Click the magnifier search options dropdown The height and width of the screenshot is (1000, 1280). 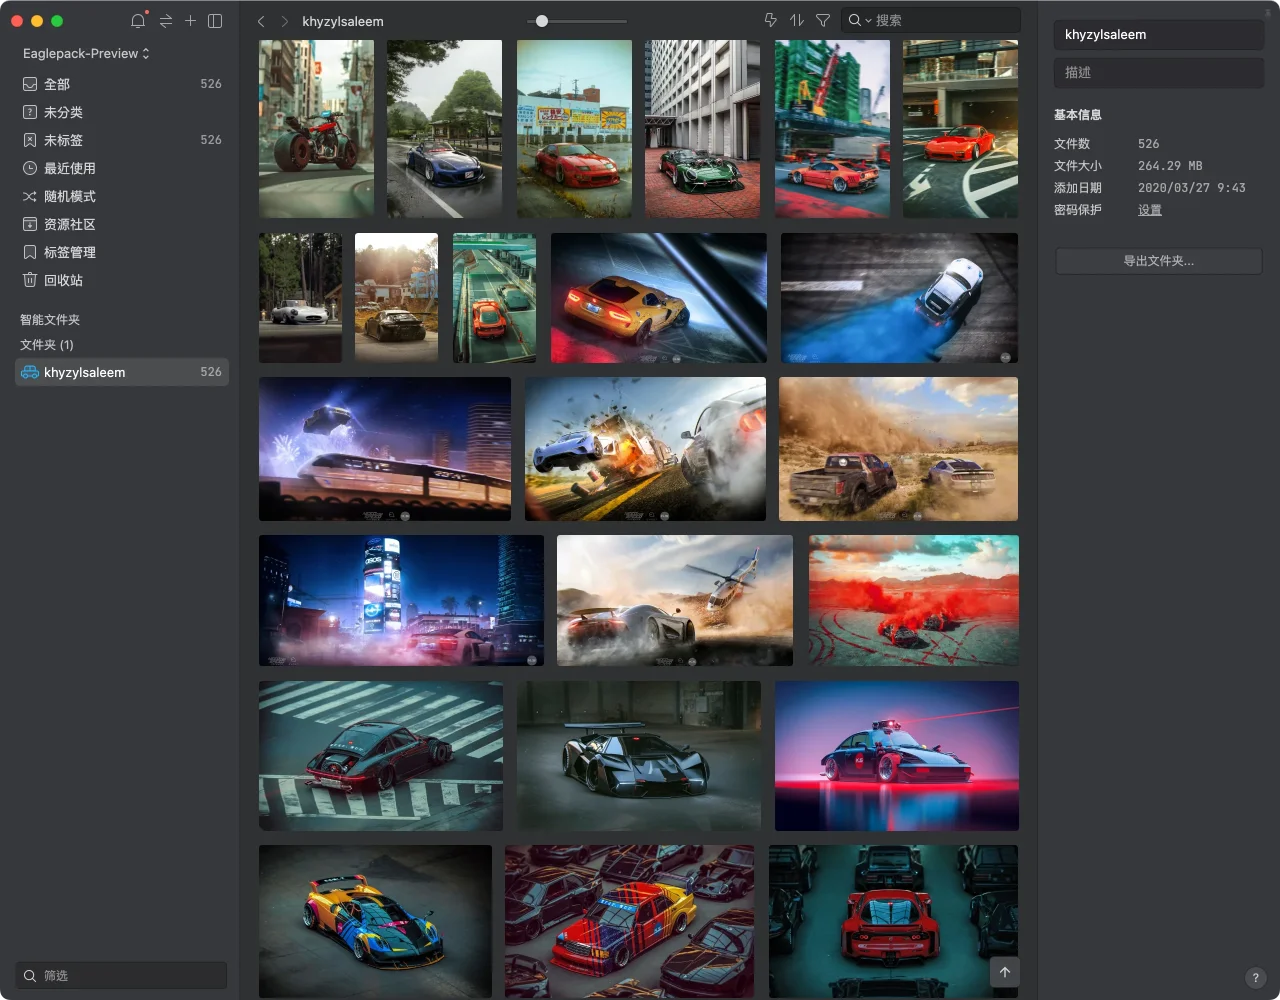click(859, 20)
